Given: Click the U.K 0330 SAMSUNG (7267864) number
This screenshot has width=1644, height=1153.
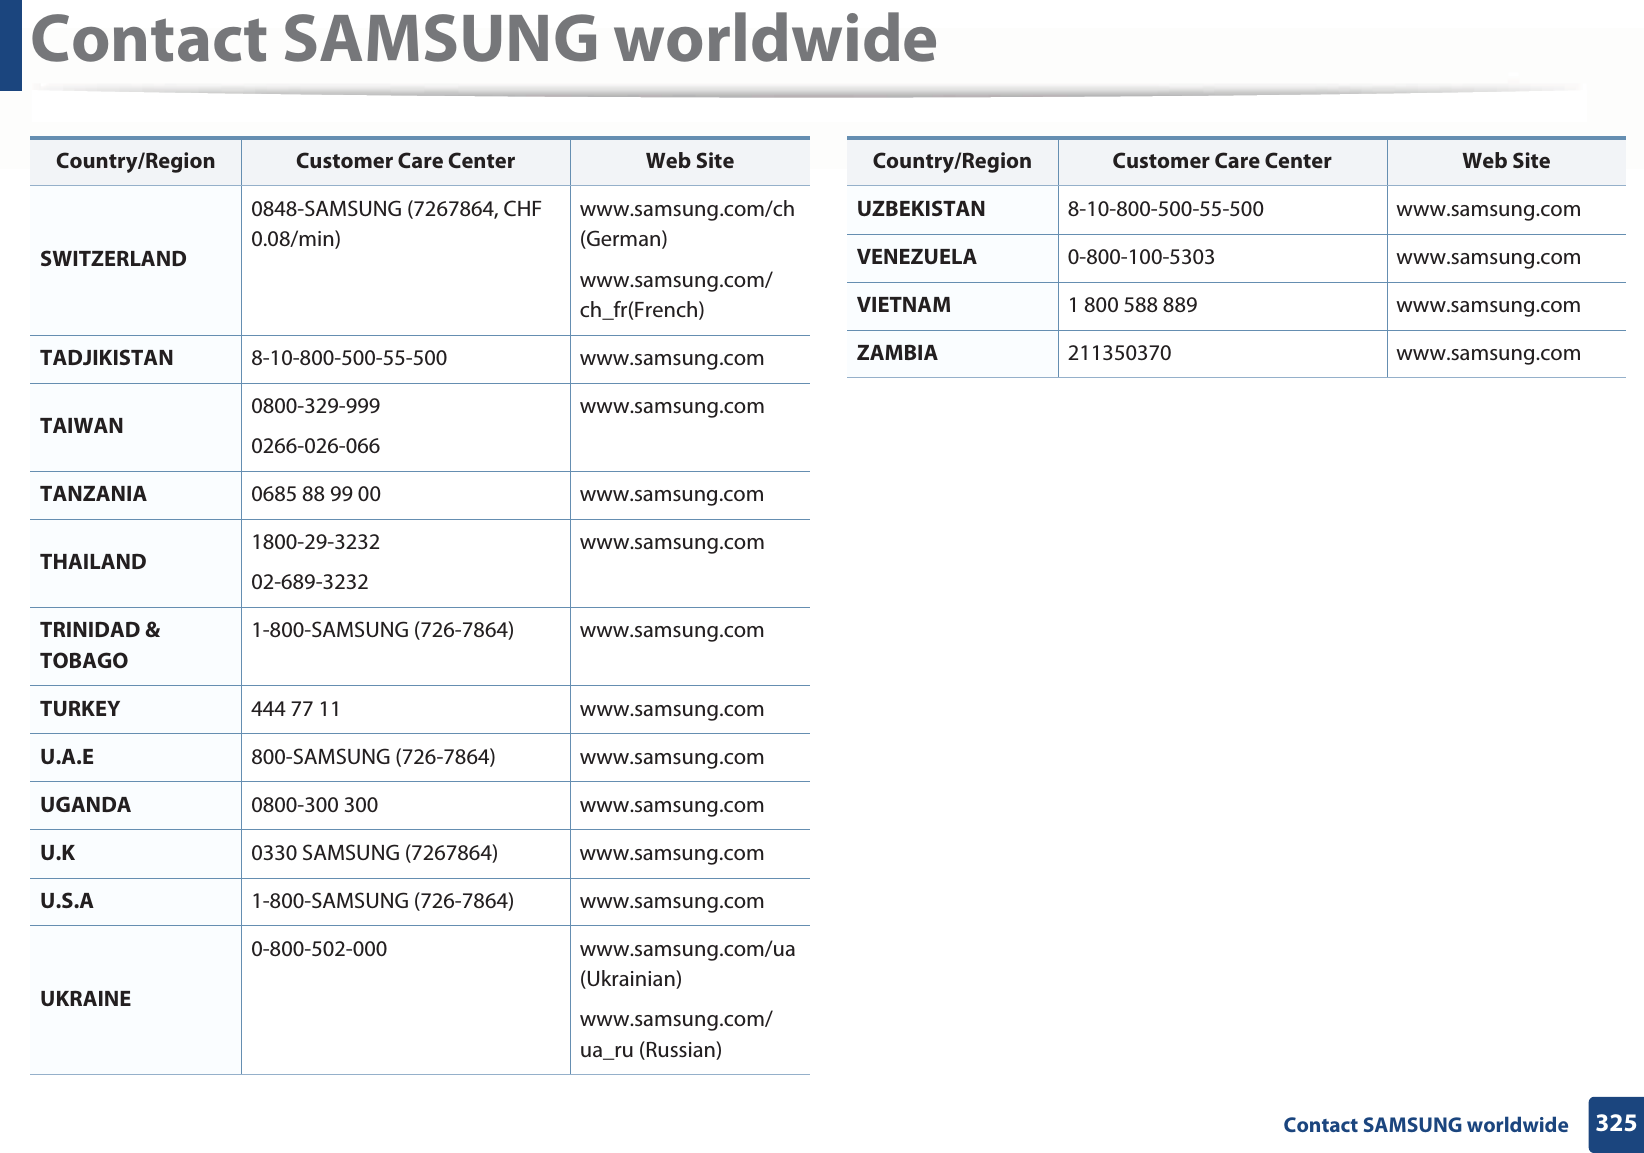Looking at the screenshot, I should (375, 853).
